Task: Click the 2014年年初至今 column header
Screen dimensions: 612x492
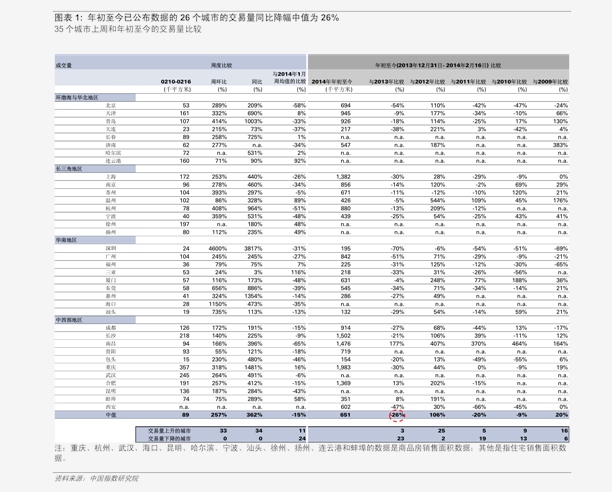Action: [x=332, y=82]
